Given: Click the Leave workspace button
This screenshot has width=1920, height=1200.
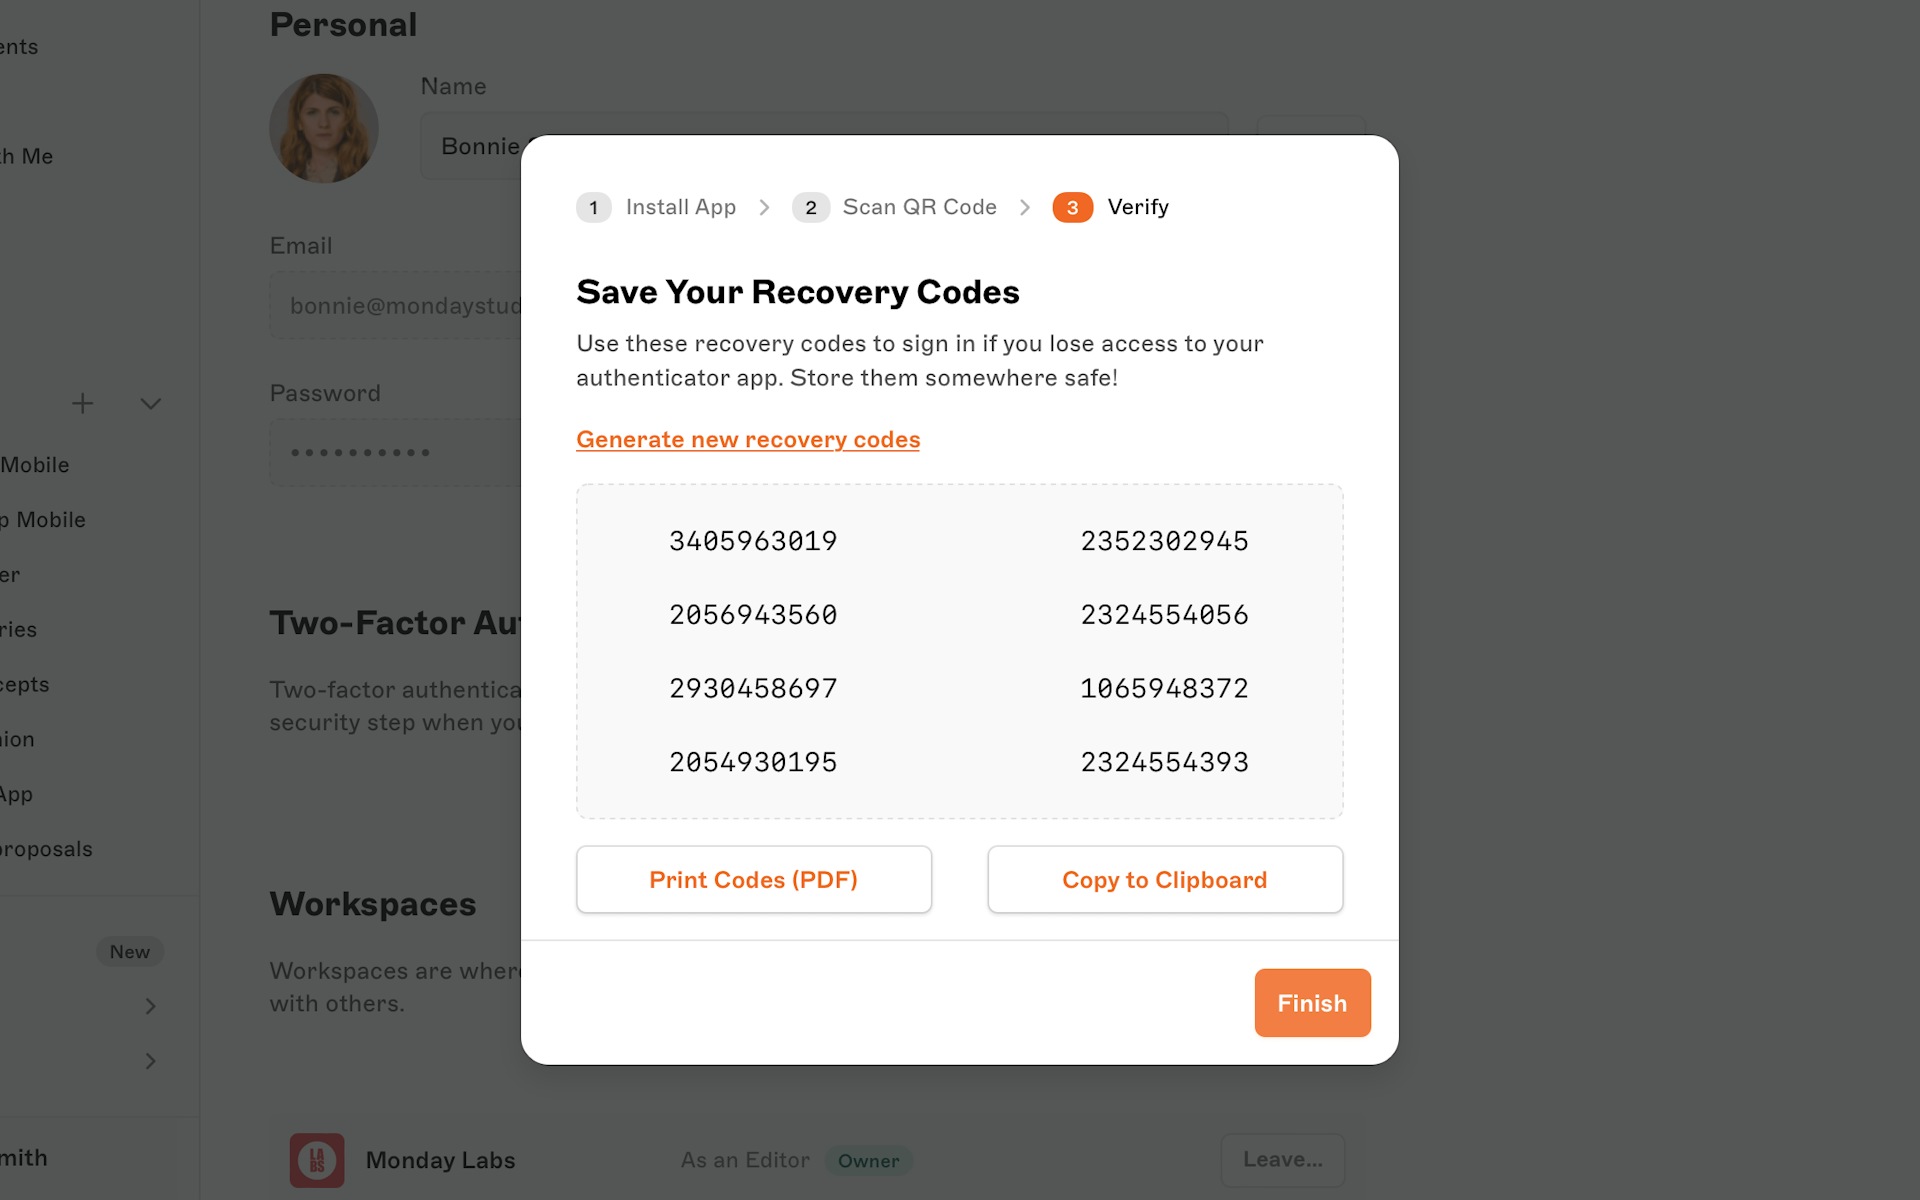Looking at the screenshot, I should [1281, 1159].
